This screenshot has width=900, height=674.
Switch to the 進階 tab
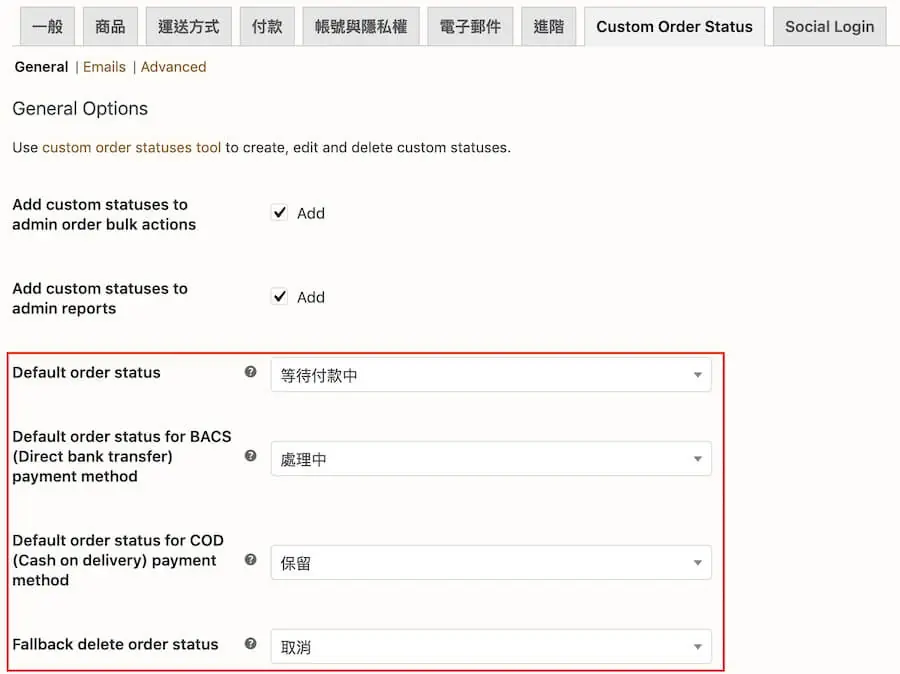tap(548, 26)
